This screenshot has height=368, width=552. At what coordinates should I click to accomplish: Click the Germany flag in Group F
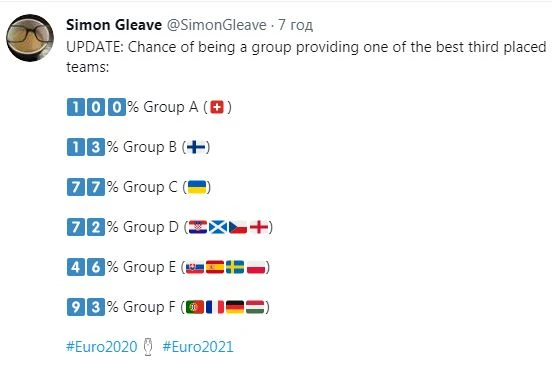pyautogui.click(x=235, y=307)
